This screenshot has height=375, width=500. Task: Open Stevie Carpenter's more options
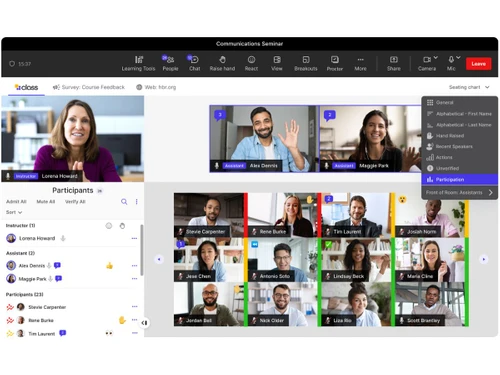pos(134,307)
